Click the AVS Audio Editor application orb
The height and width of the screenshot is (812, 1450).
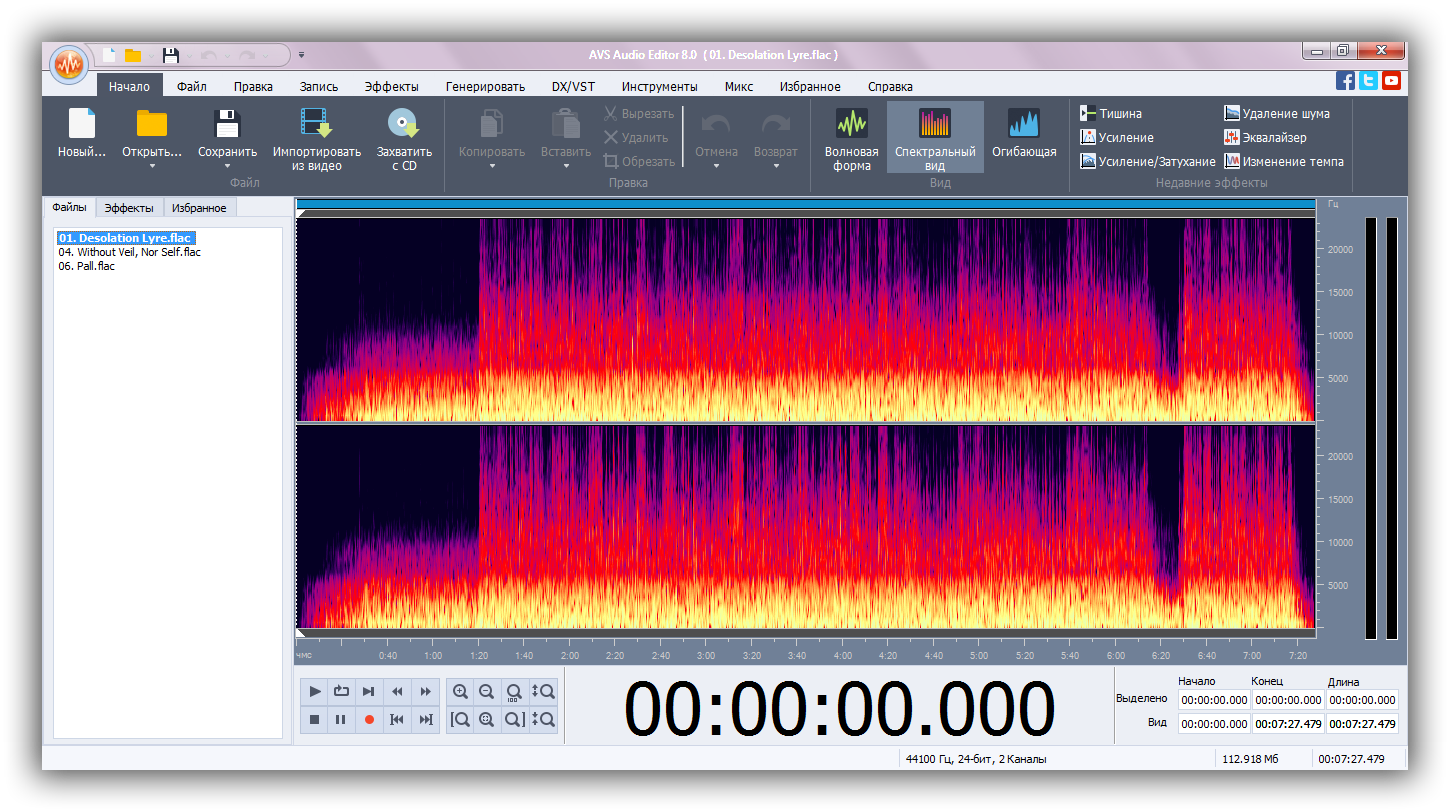click(68, 64)
